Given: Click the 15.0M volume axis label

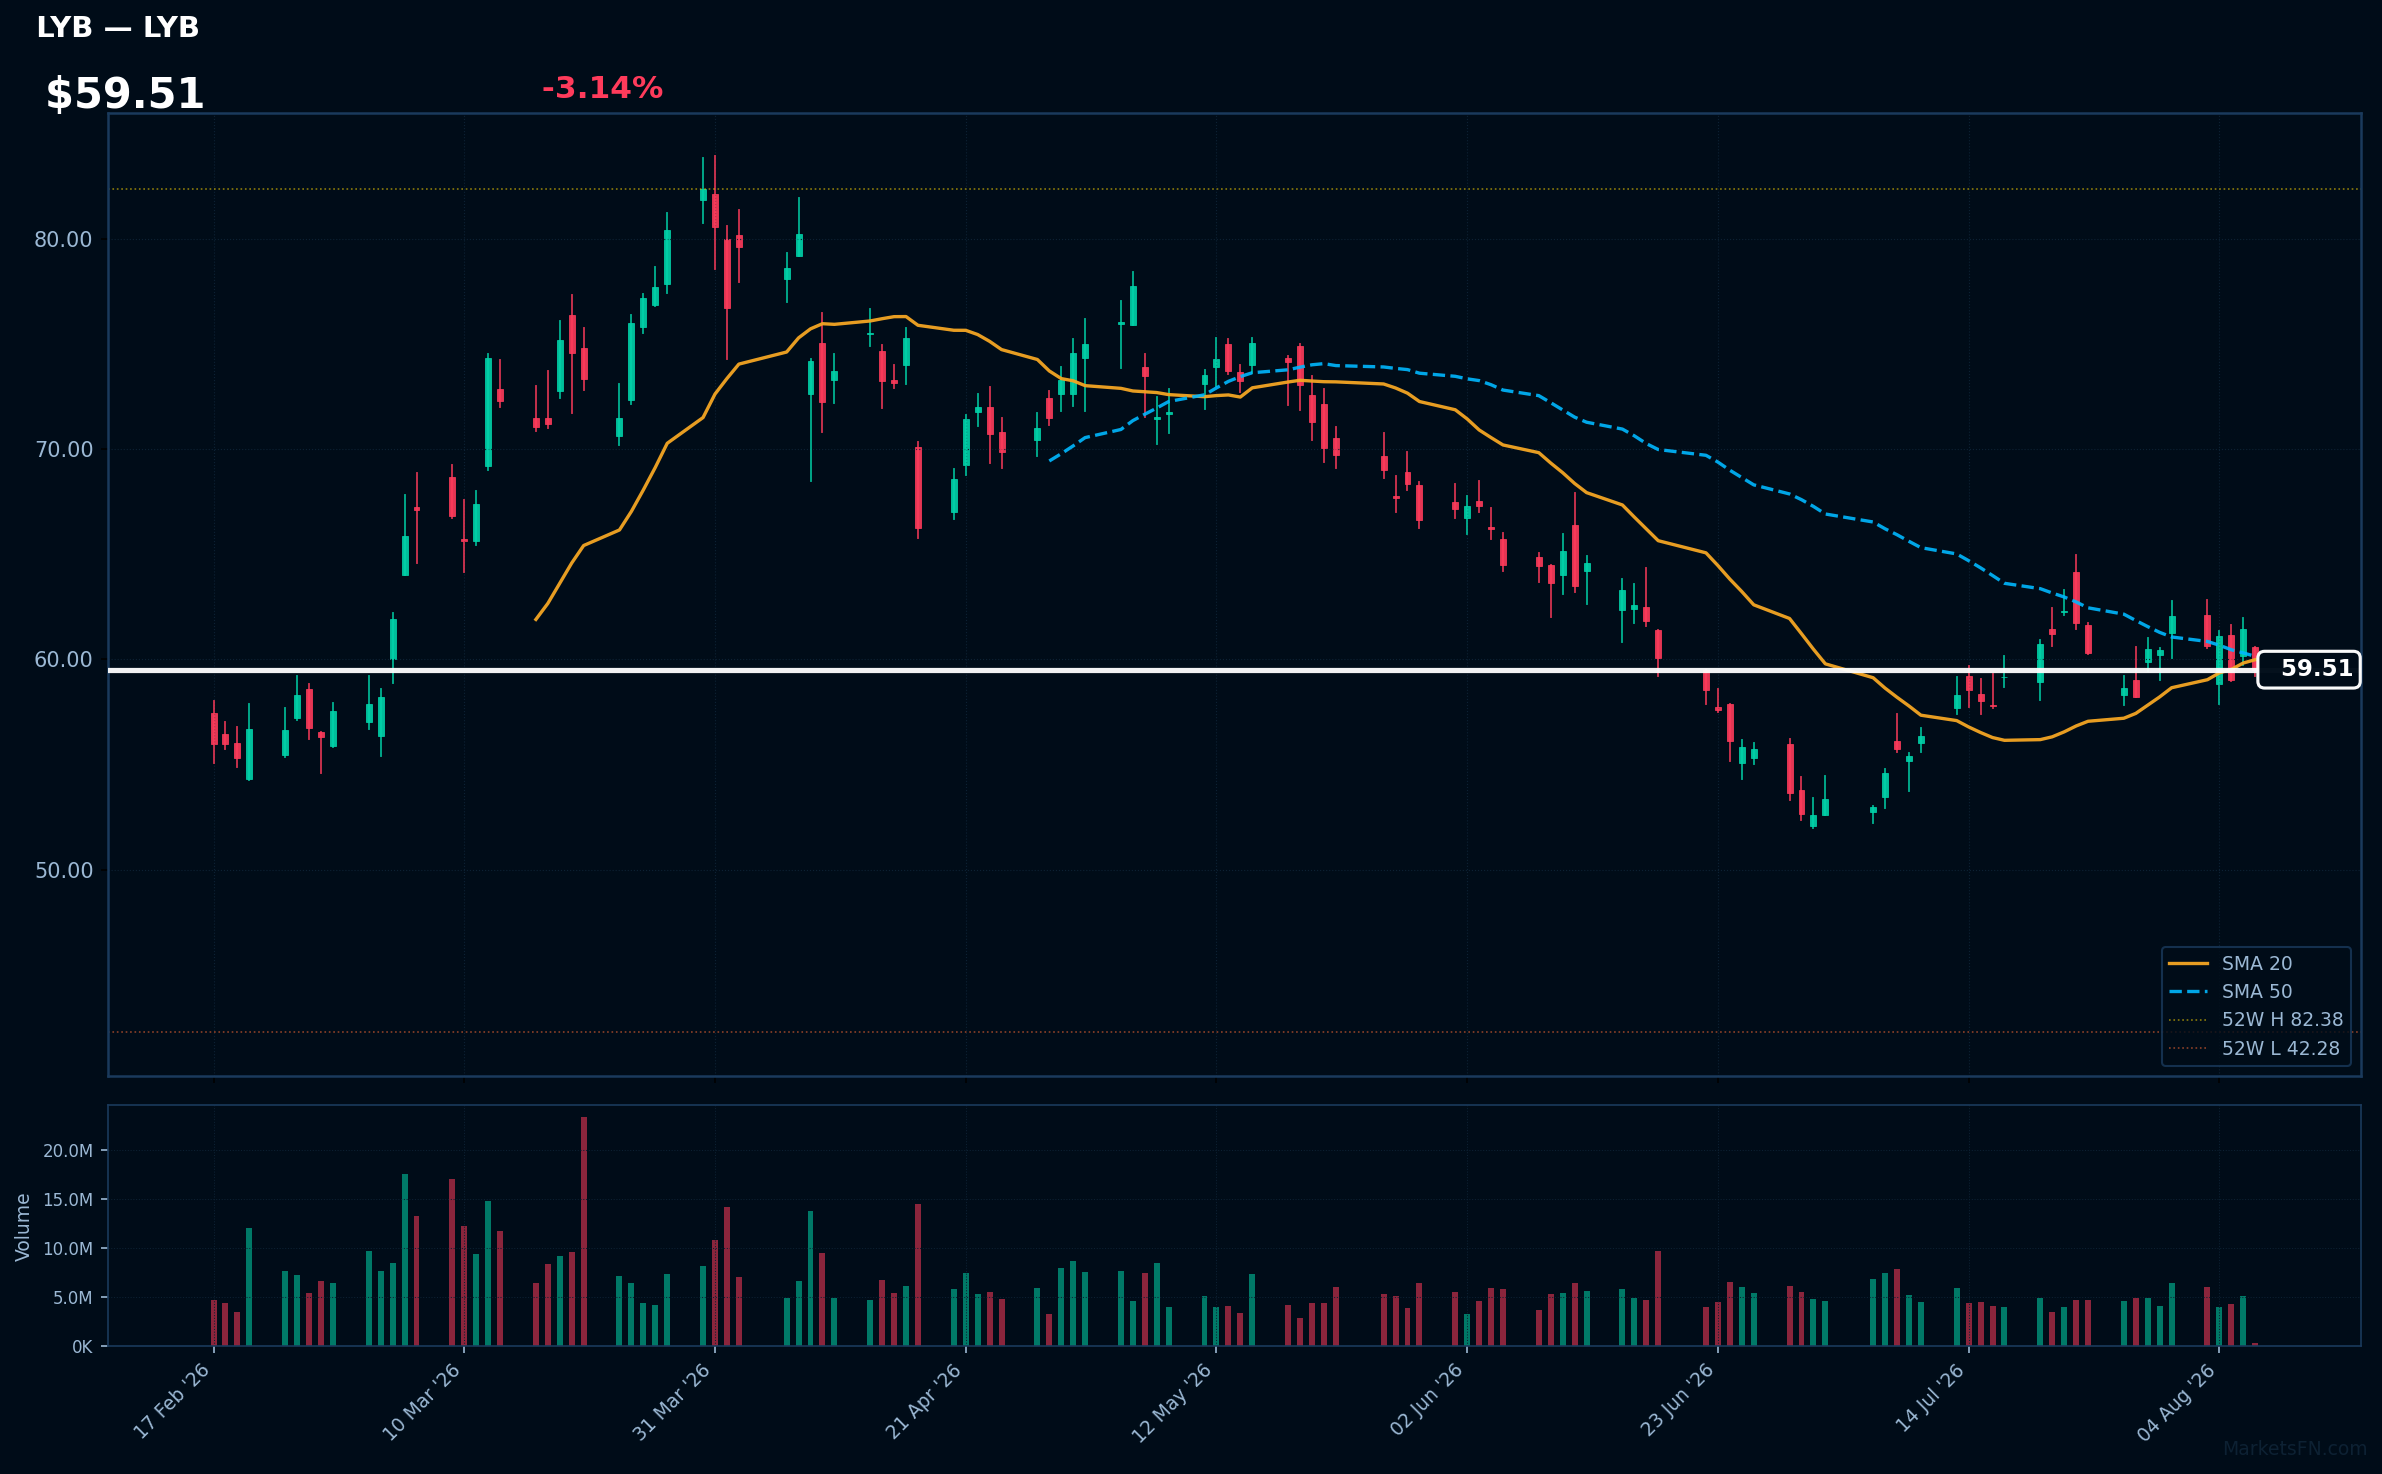Looking at the screenshot, I should tap(68, 1200).
